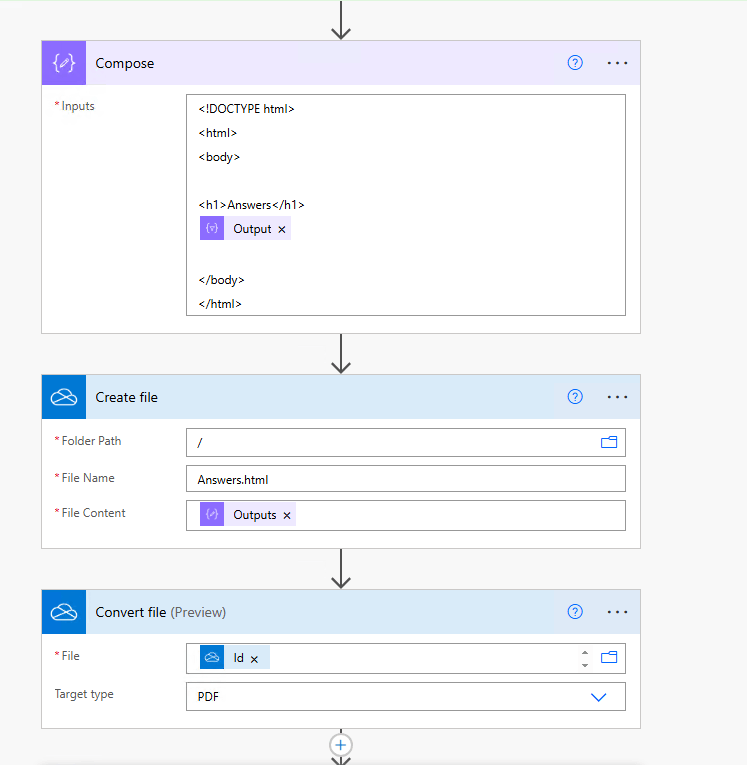The width and height of the screenshot is (747, 765).
Task: Open folder picker for Folder Path
Action: (609, 442)
